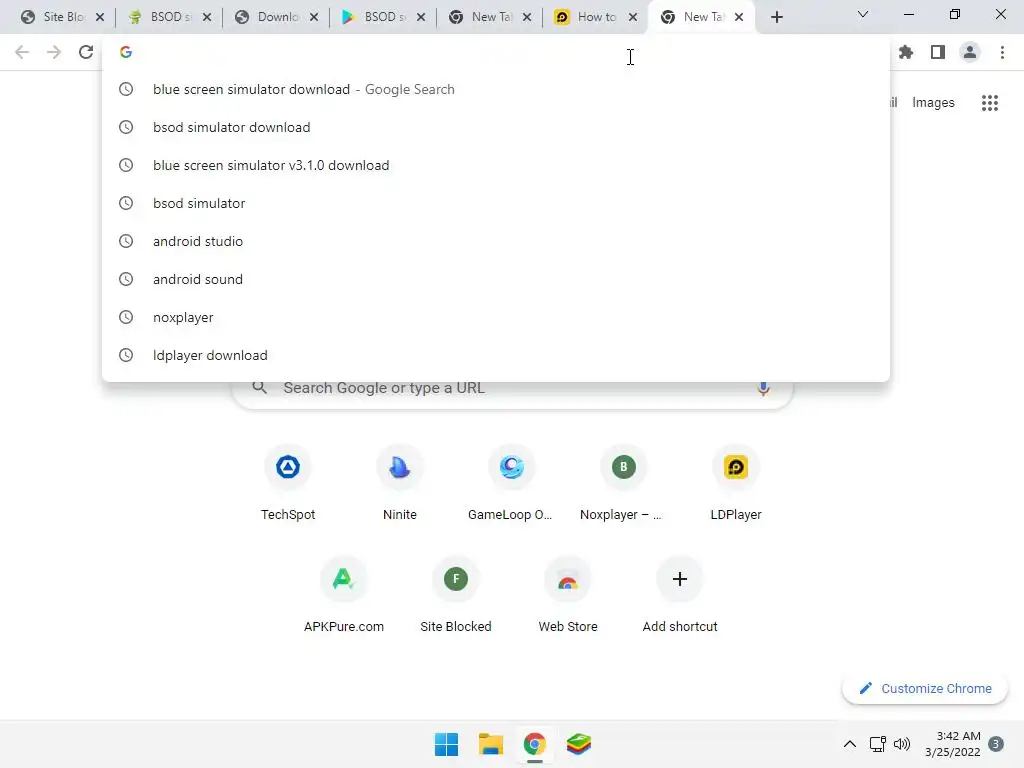Open the GameLoop shortcut
Viewport: 1024px width, 768px height.
click(x=511, y=483)
